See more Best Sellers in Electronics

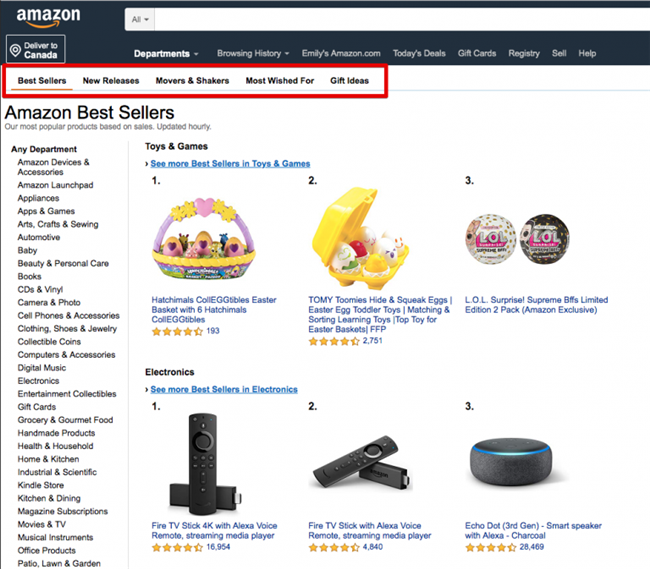click(x=224, y=389)
